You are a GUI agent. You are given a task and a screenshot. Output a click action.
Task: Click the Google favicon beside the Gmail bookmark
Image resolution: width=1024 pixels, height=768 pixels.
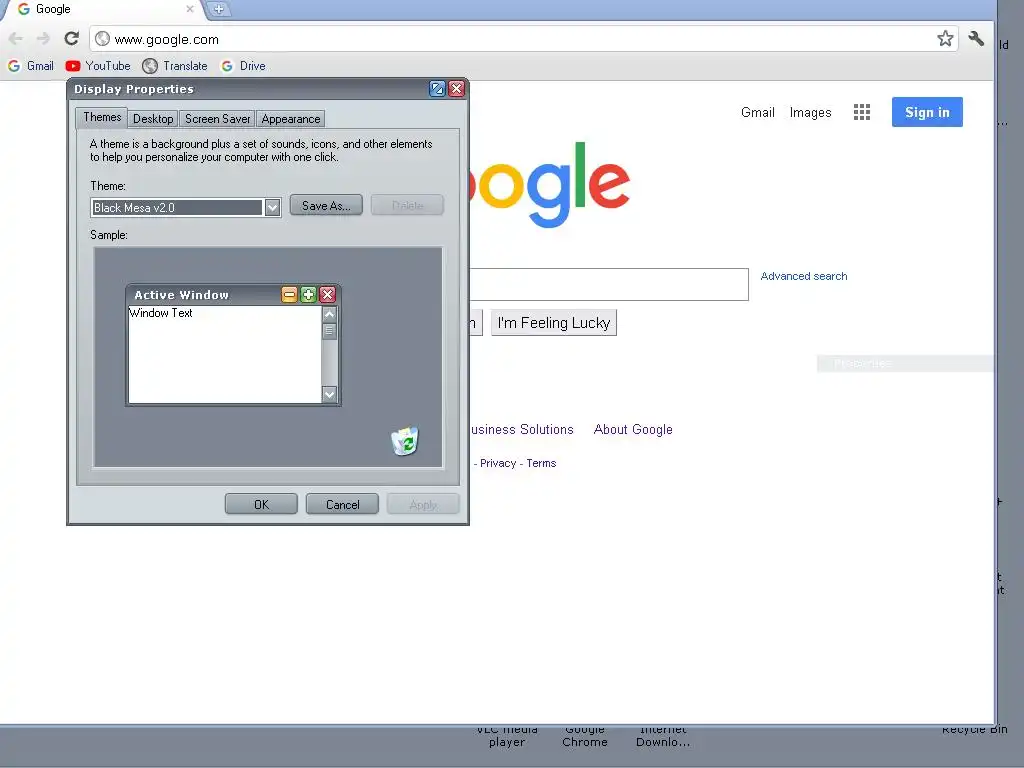(14, 66)
